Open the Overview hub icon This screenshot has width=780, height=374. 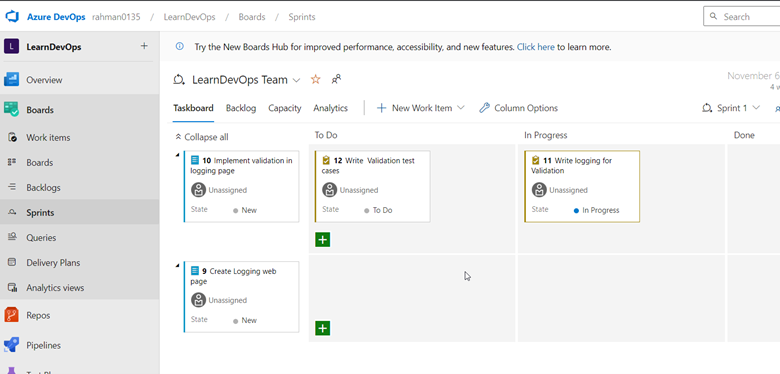point(11,80)
